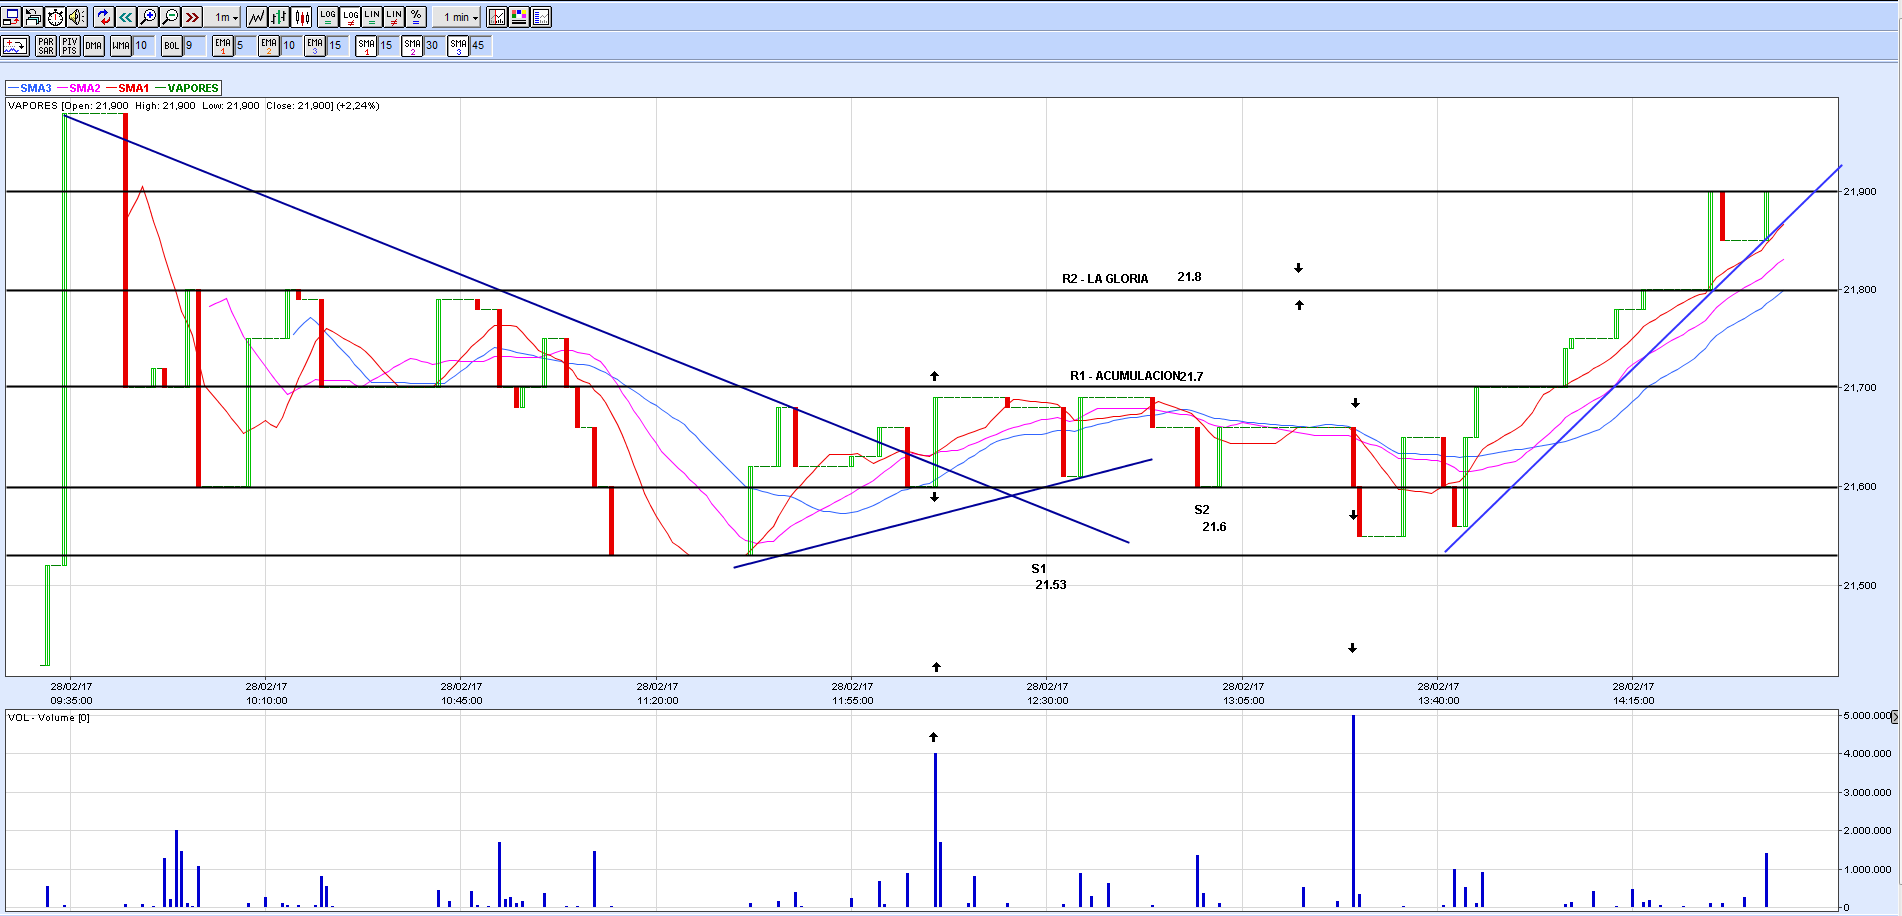Toggle the SMA 3 indicator

click(x=459, y=46)
